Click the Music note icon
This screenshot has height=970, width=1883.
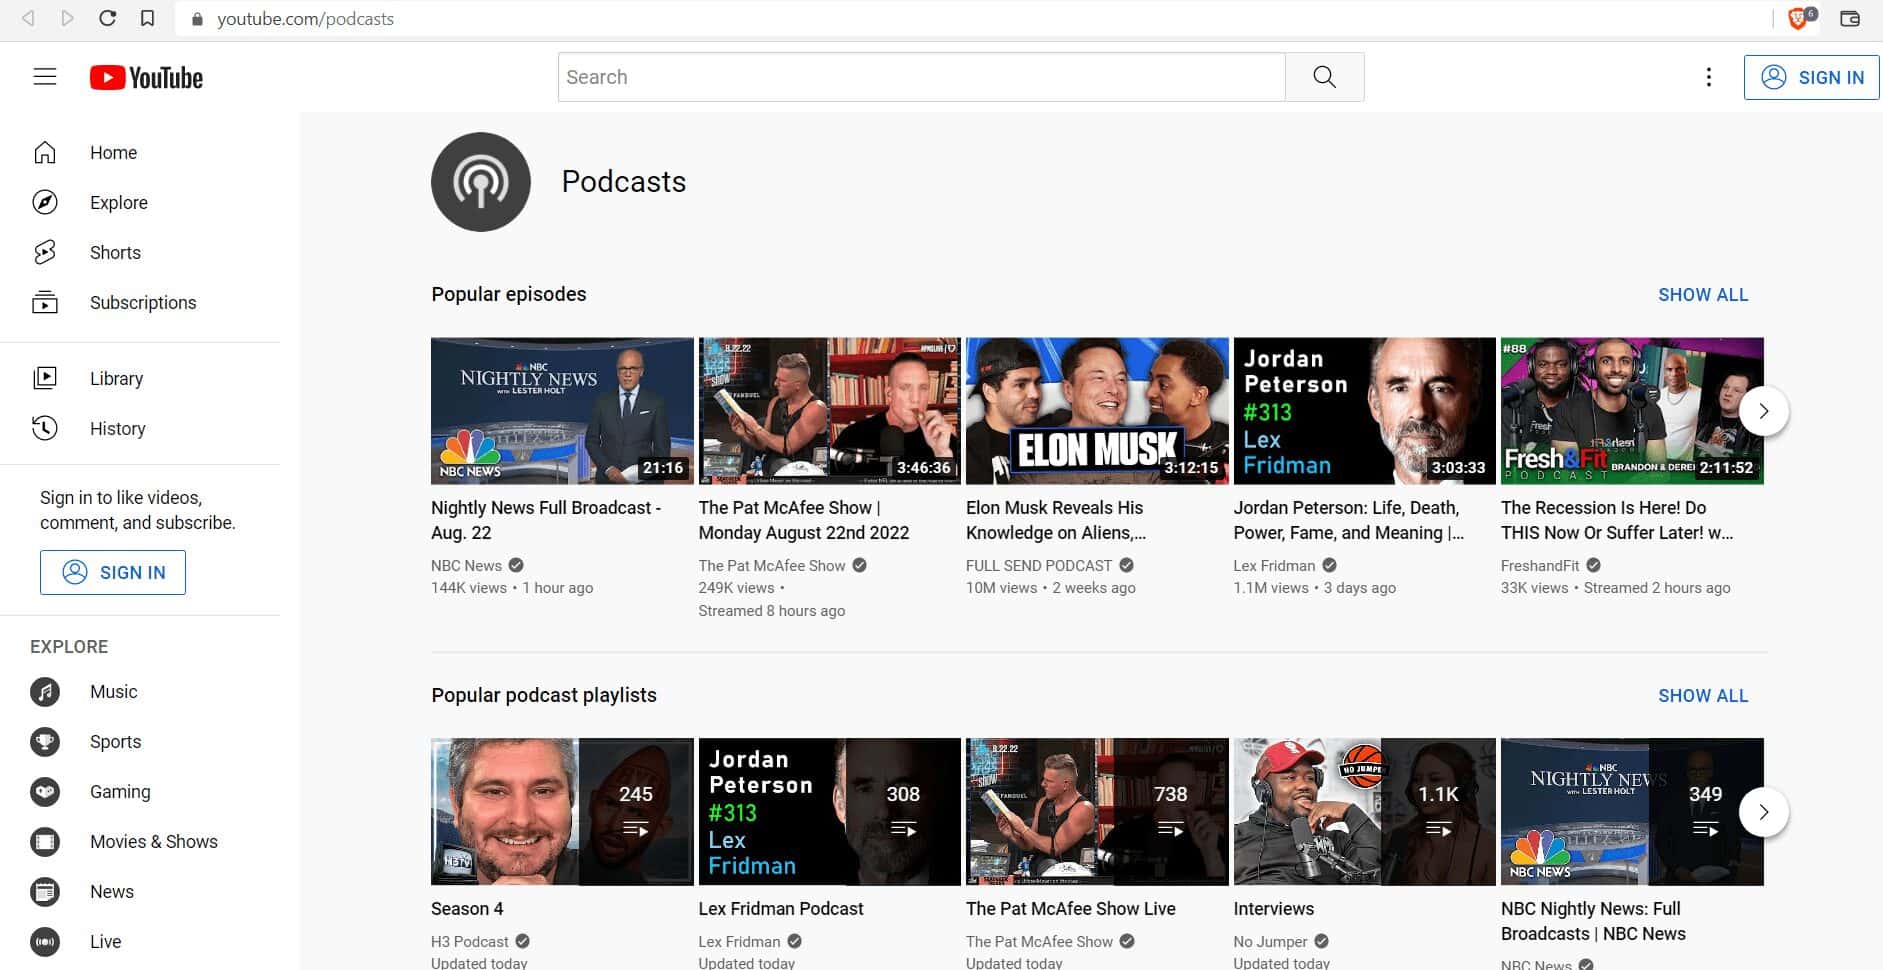pyautogui.click(x=45, y=691)
